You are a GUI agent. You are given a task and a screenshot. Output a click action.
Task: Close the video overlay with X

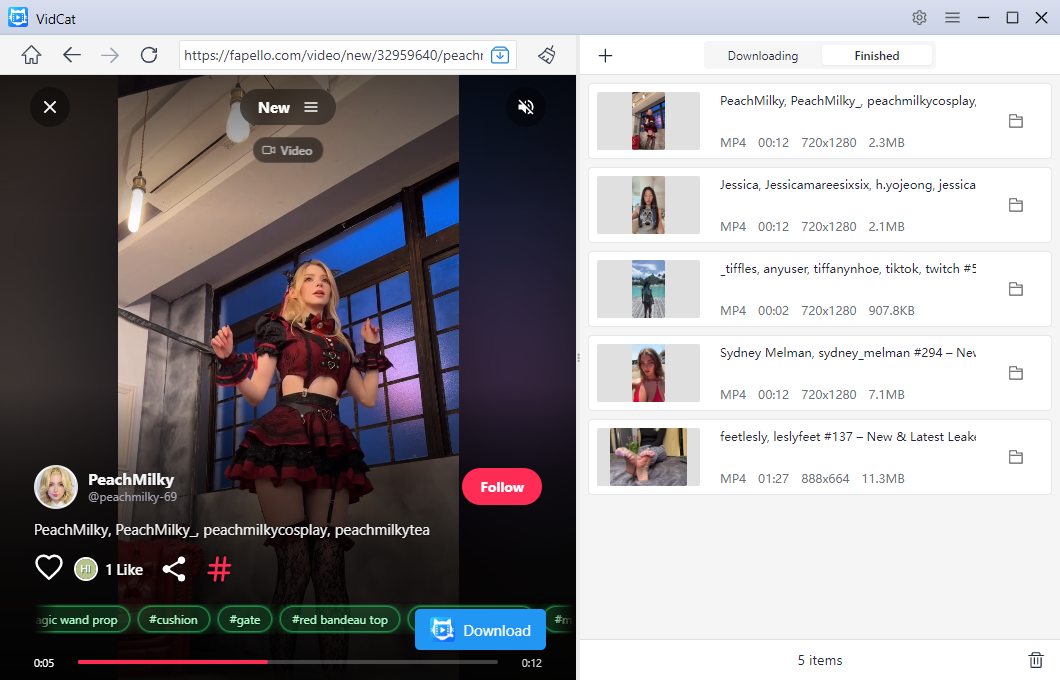pyautogui.click(x=50, y=107)
